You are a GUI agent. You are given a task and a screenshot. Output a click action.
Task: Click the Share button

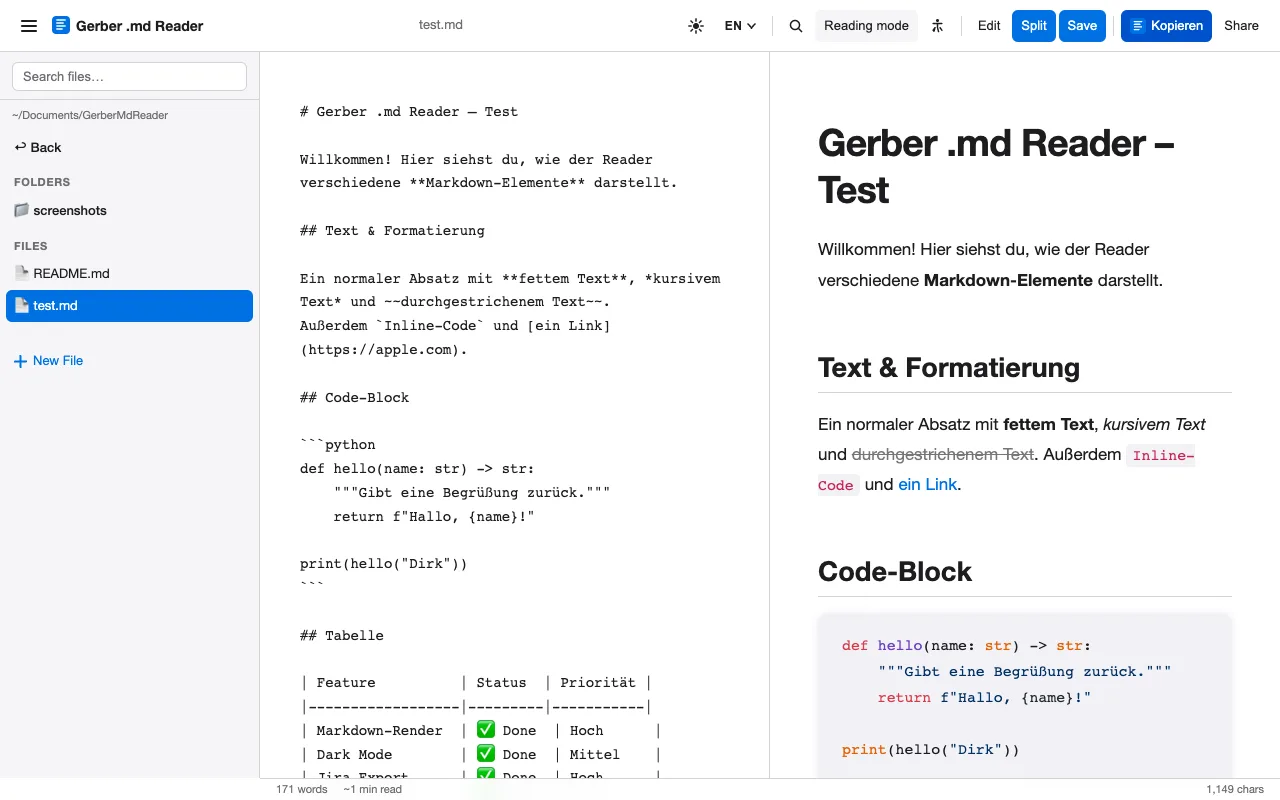tap(1241, 26)
